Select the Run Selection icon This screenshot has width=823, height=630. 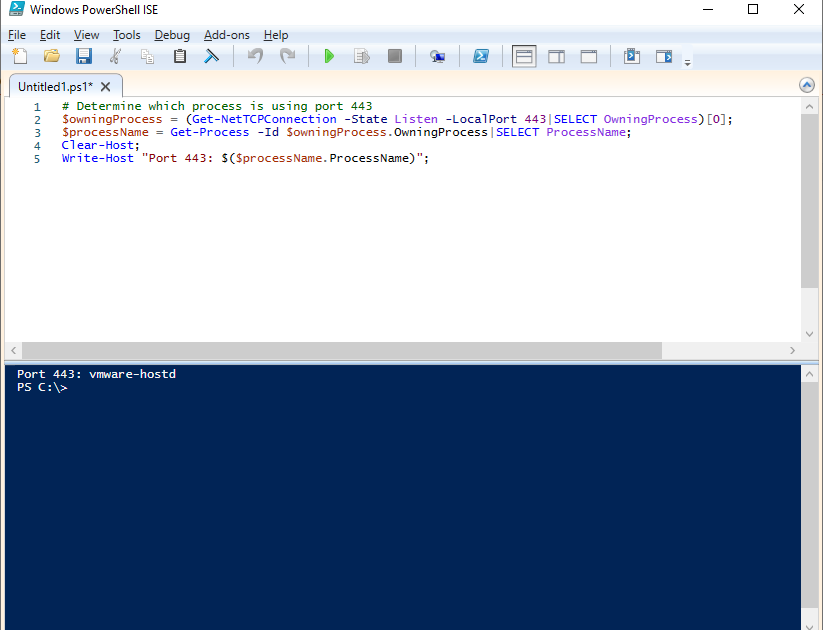361,56
